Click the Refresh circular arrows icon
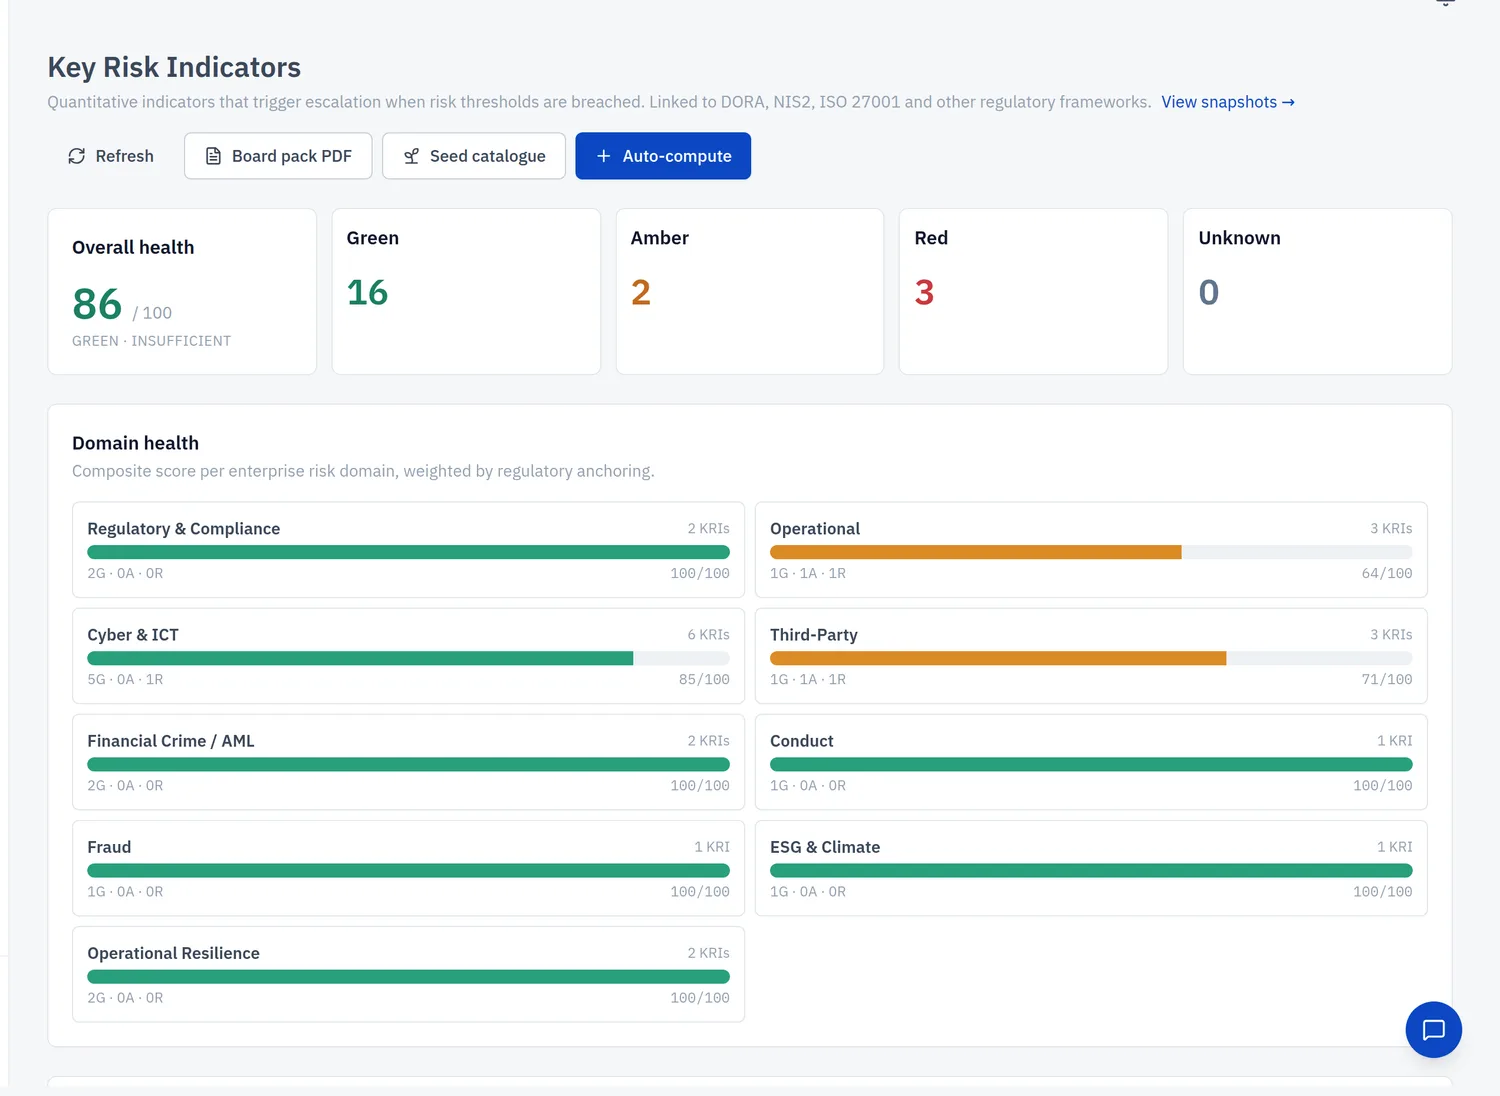Viewport: 1500px width, 1096px height. click(76, 156)
